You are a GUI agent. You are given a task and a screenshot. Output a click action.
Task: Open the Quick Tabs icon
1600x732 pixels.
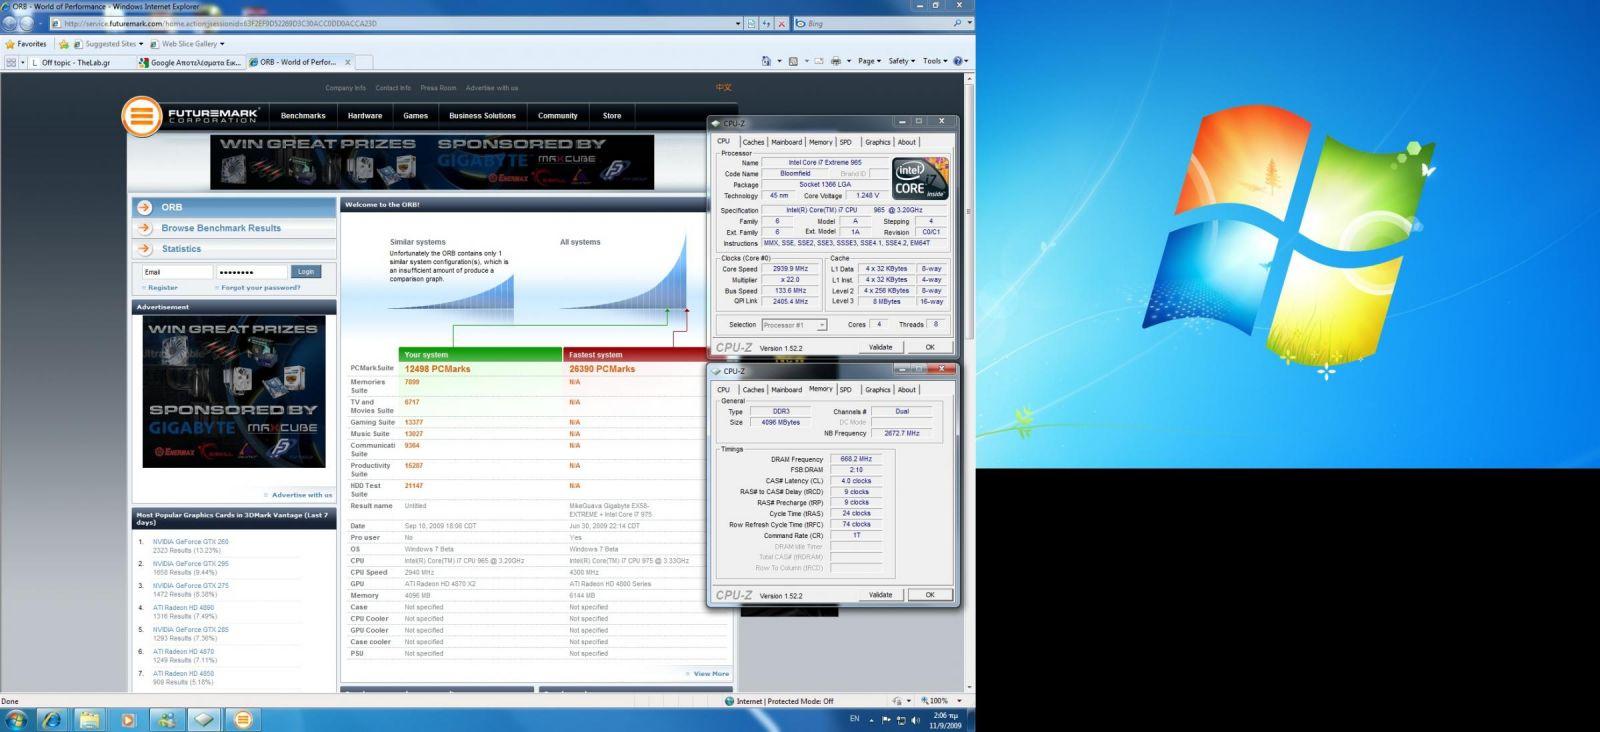(x=12, y=62)
